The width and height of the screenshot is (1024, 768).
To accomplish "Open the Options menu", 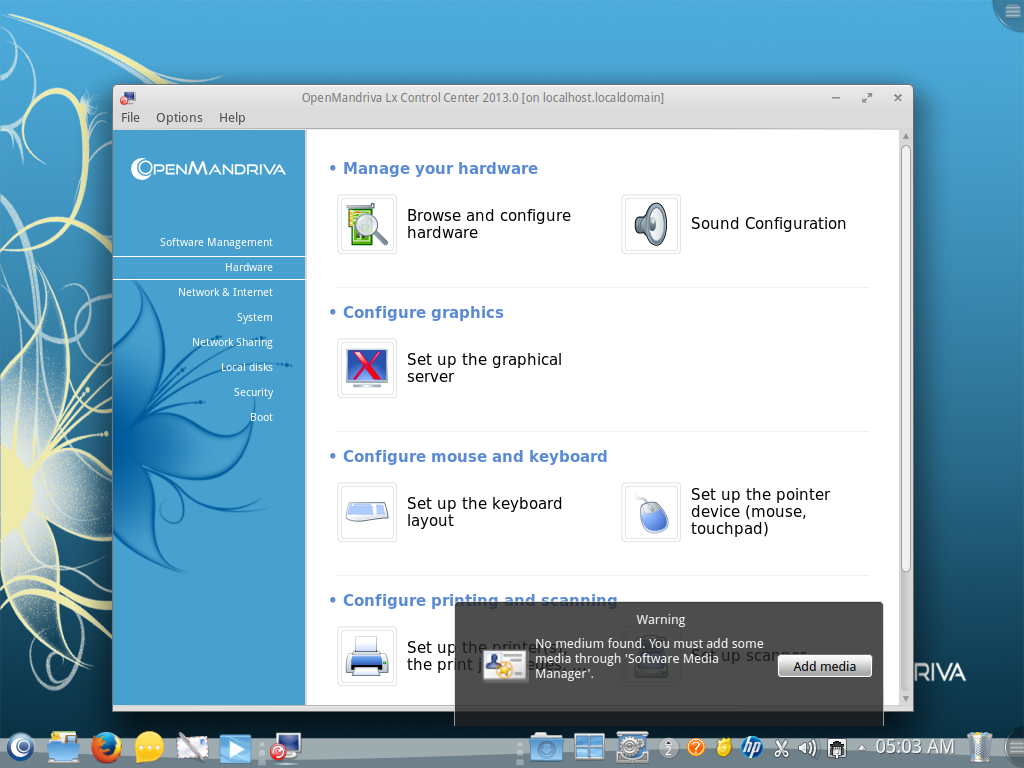I will pyautogui.click(x=179, y=118).
